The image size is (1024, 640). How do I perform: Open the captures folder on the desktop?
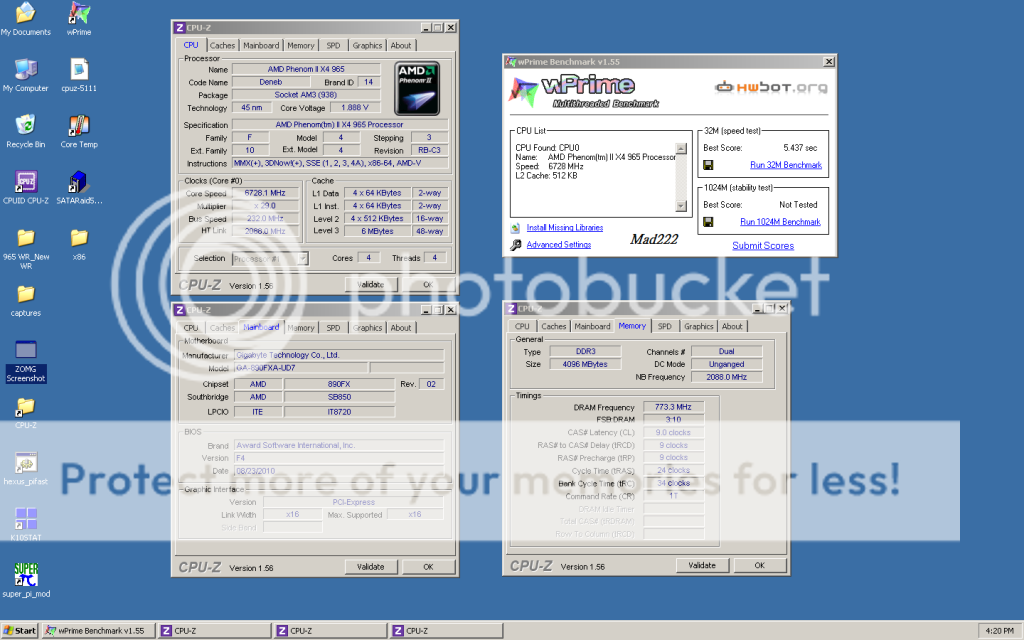point(26,295)
